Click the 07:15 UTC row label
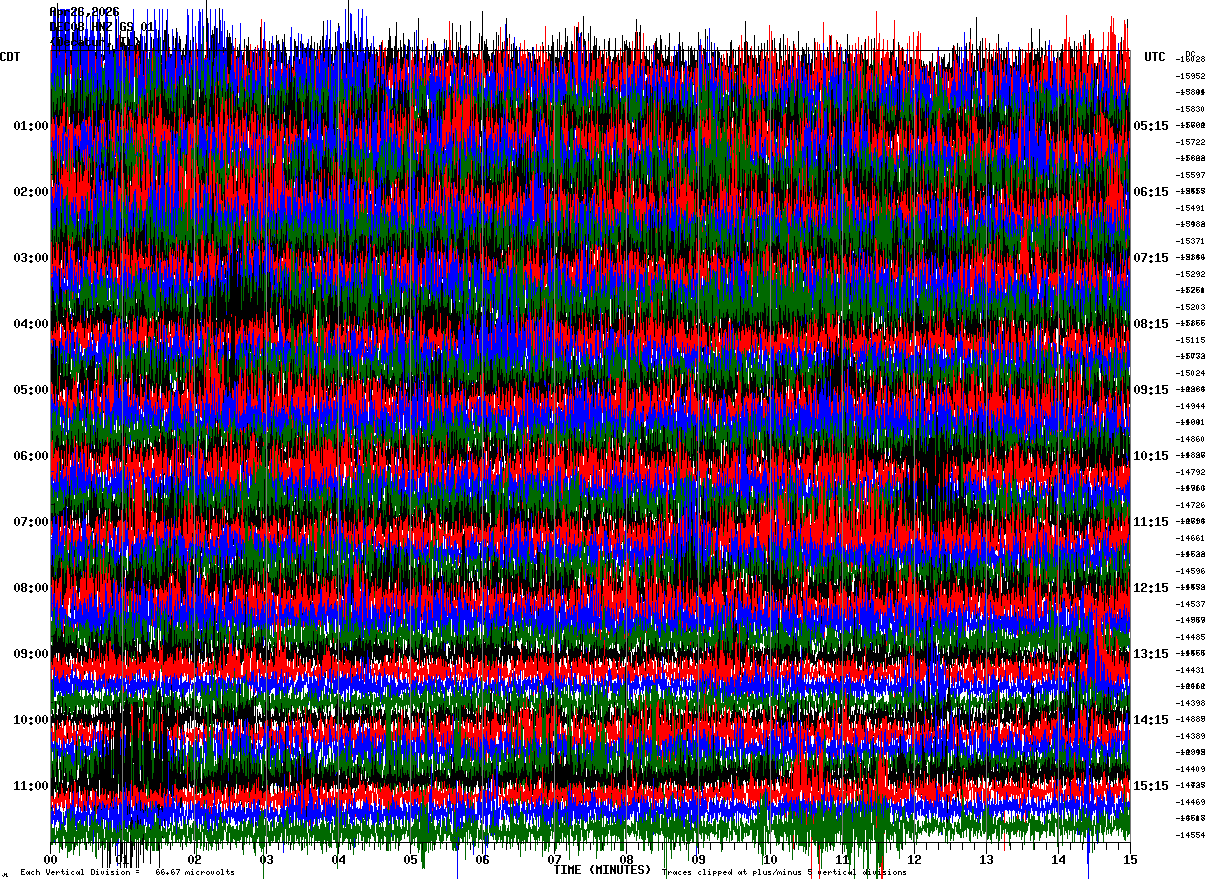 coord(1151,258)
